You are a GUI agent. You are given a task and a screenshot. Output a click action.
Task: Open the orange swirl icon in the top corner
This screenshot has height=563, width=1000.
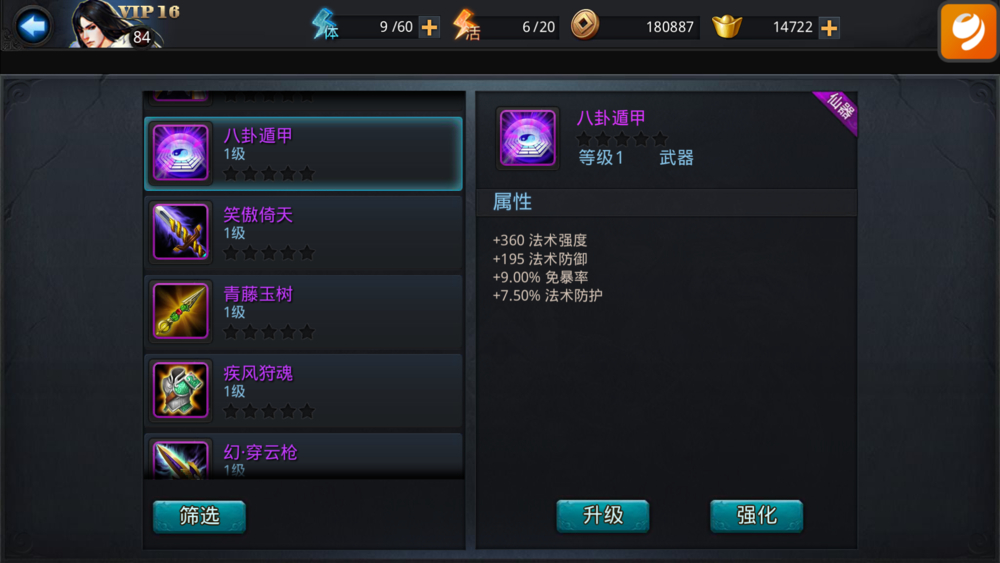point(968,31)
